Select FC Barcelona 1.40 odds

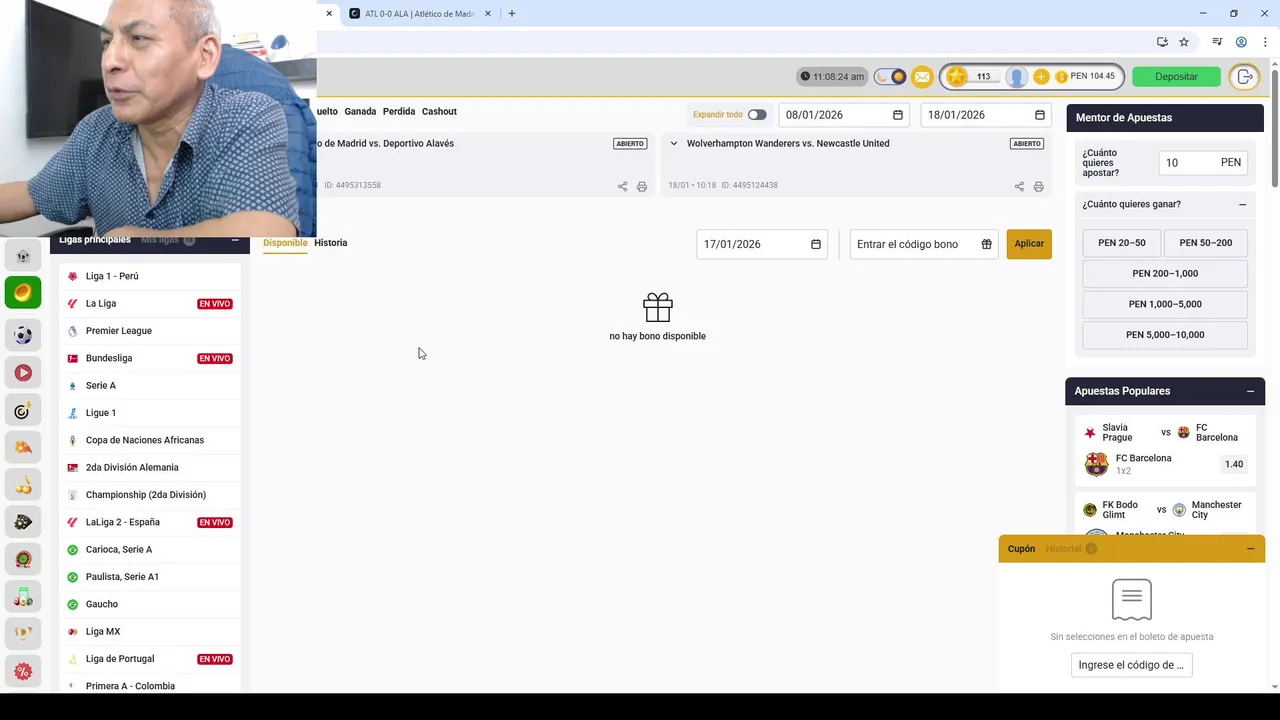tap(1233, 464)
